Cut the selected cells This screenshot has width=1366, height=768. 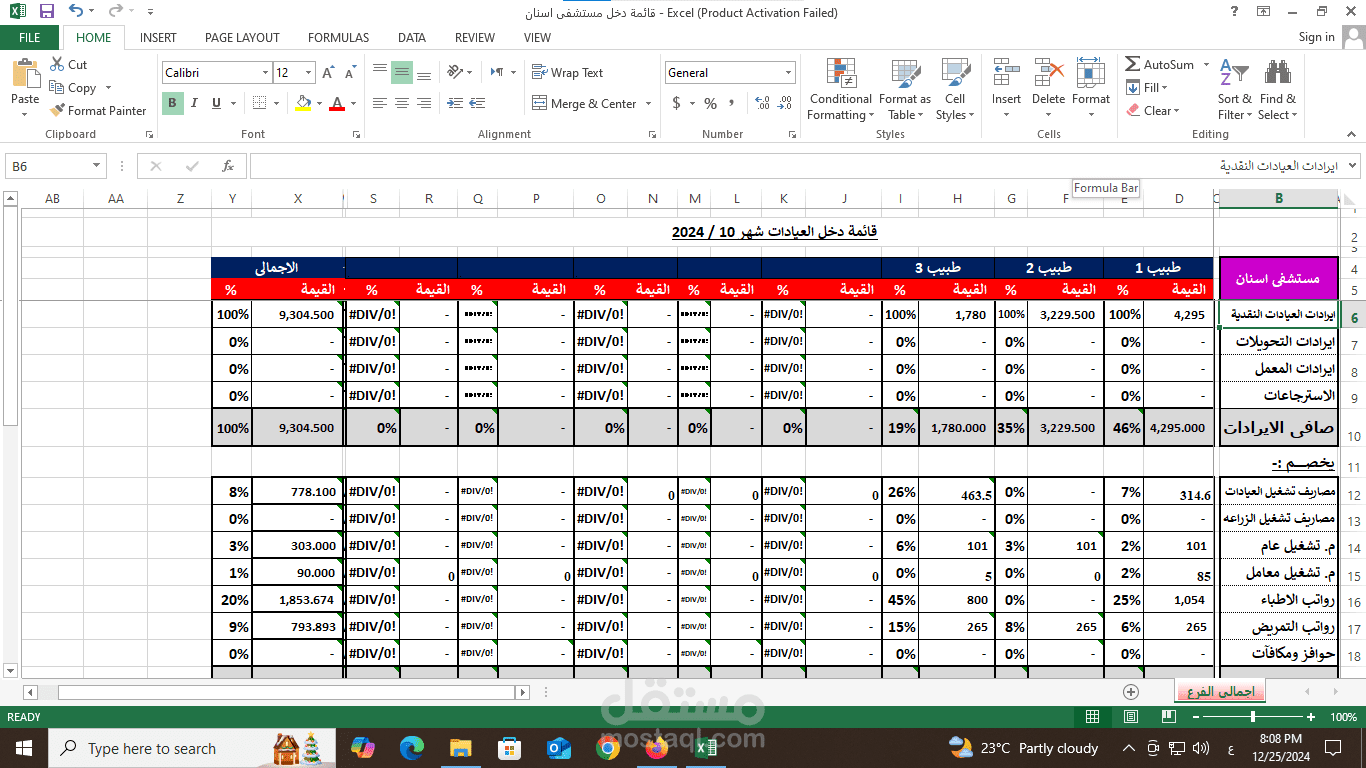tap(68, 64)
